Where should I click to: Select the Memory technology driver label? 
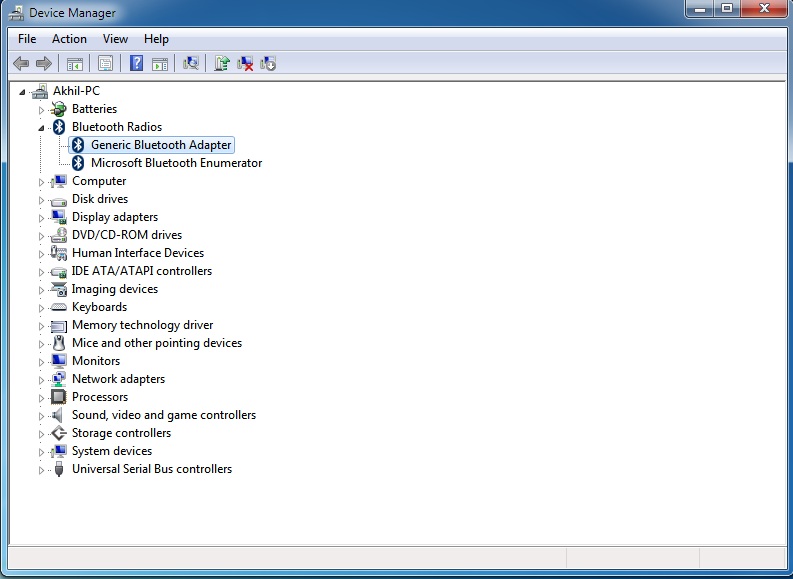(143, 325)
